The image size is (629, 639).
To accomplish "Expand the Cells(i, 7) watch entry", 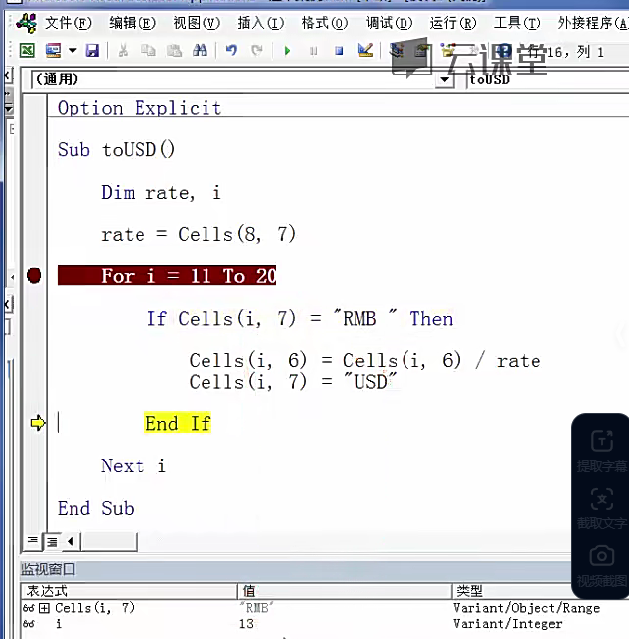I will tap(44, 608).
